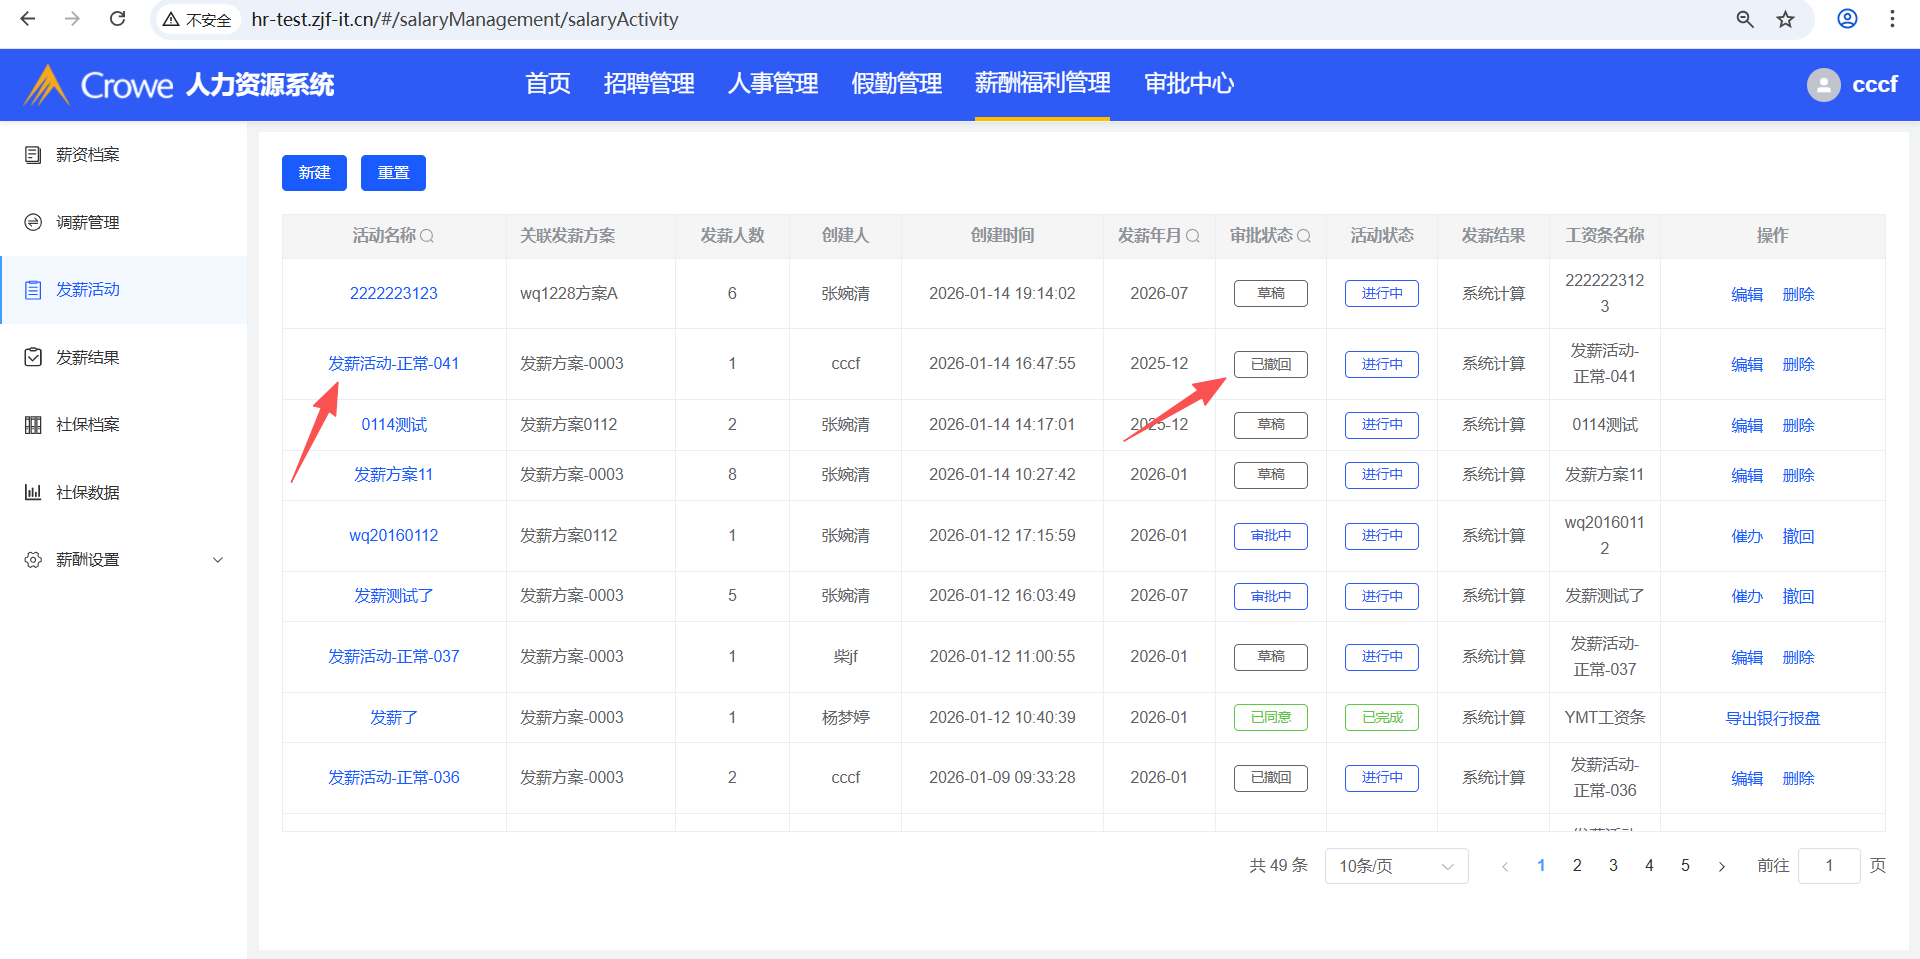Click the user avatar icon beside cccf
The width and height of the screenshot is (1920, 959).
tap(1823, 85)
